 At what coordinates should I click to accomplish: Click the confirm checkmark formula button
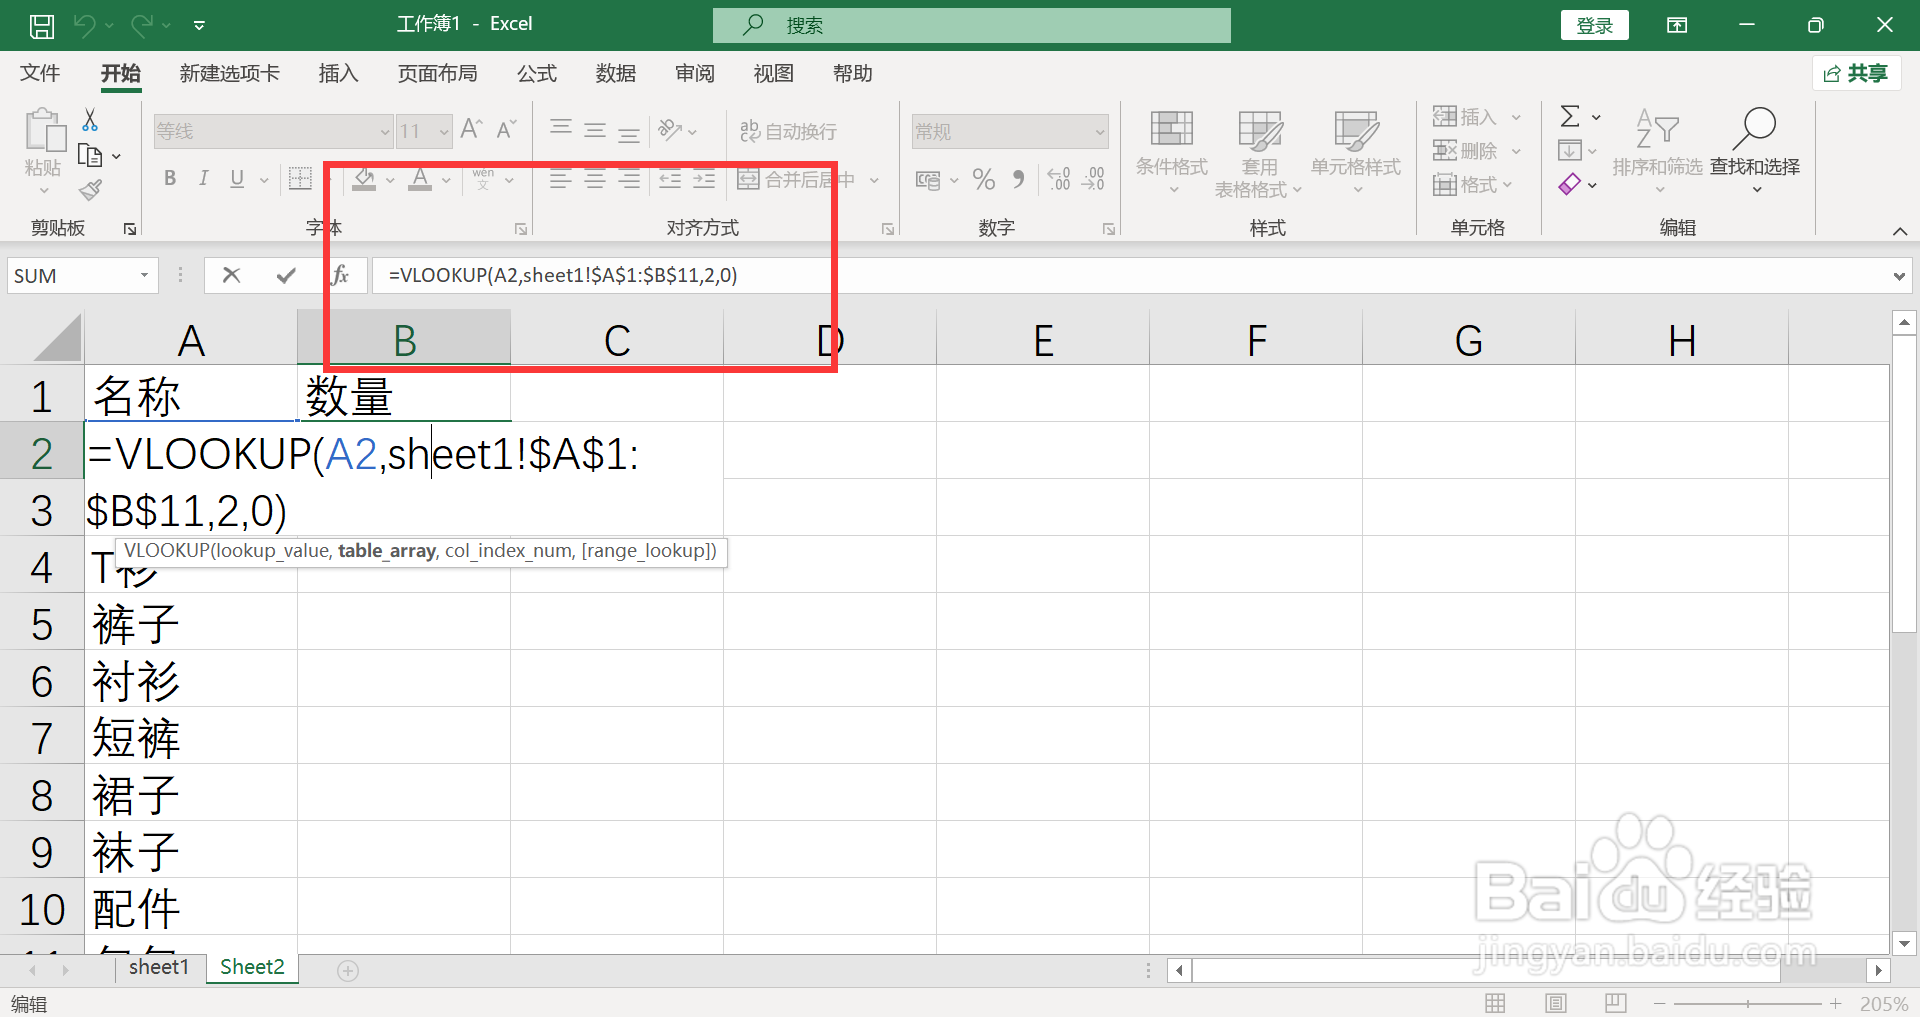(x=286, y=275)
